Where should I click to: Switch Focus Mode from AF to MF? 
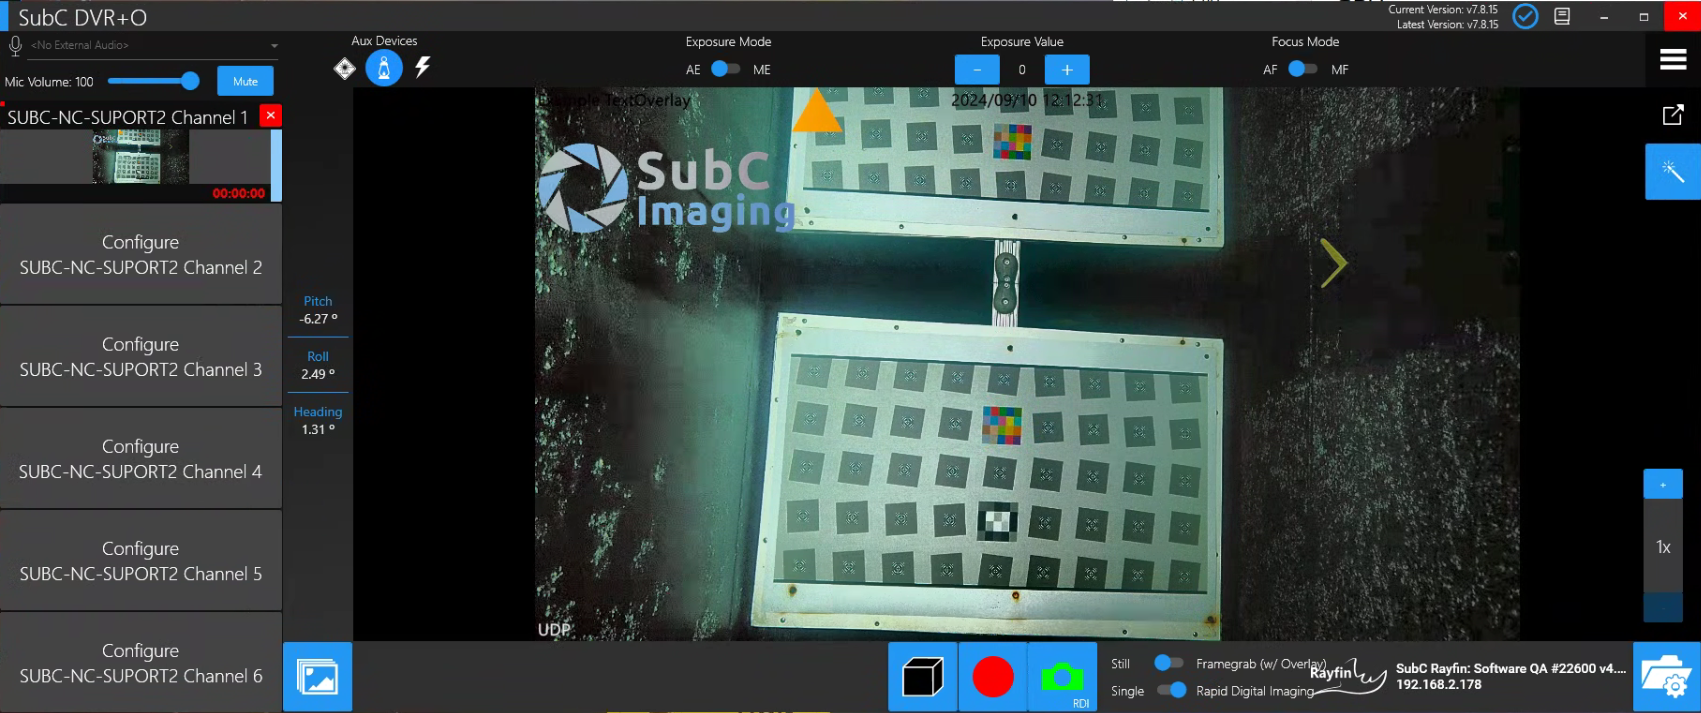[1302, 69]
